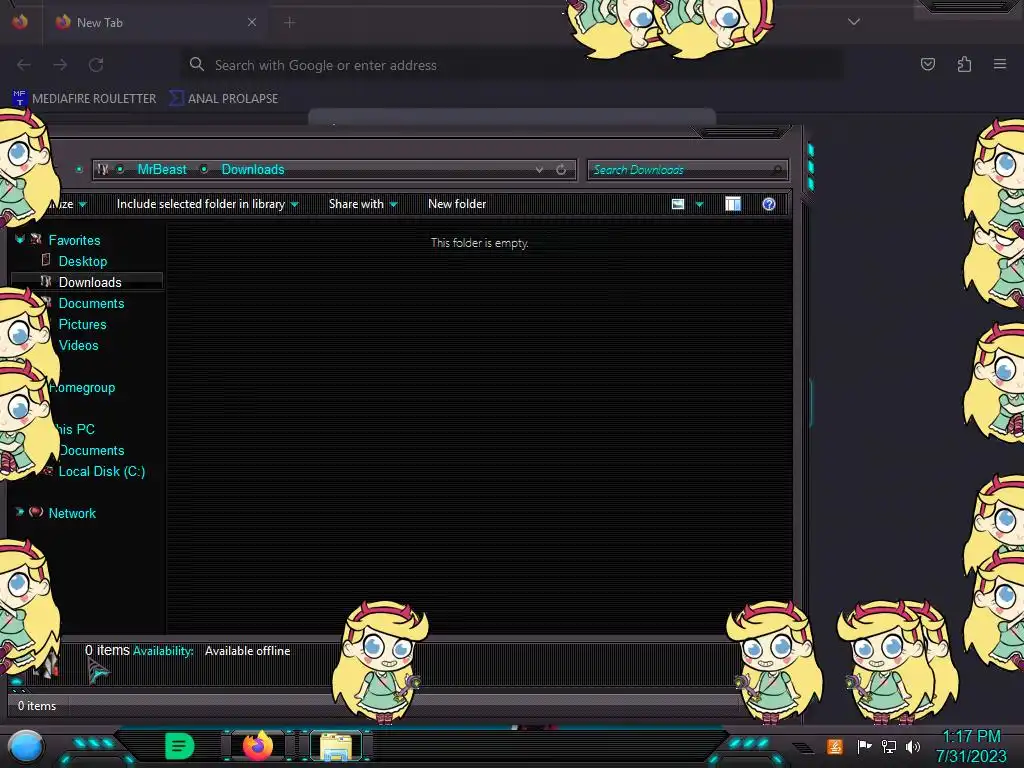Open the Share with dropdown
The width and height of the screenshot is (1024, 768).
[363, 204]
